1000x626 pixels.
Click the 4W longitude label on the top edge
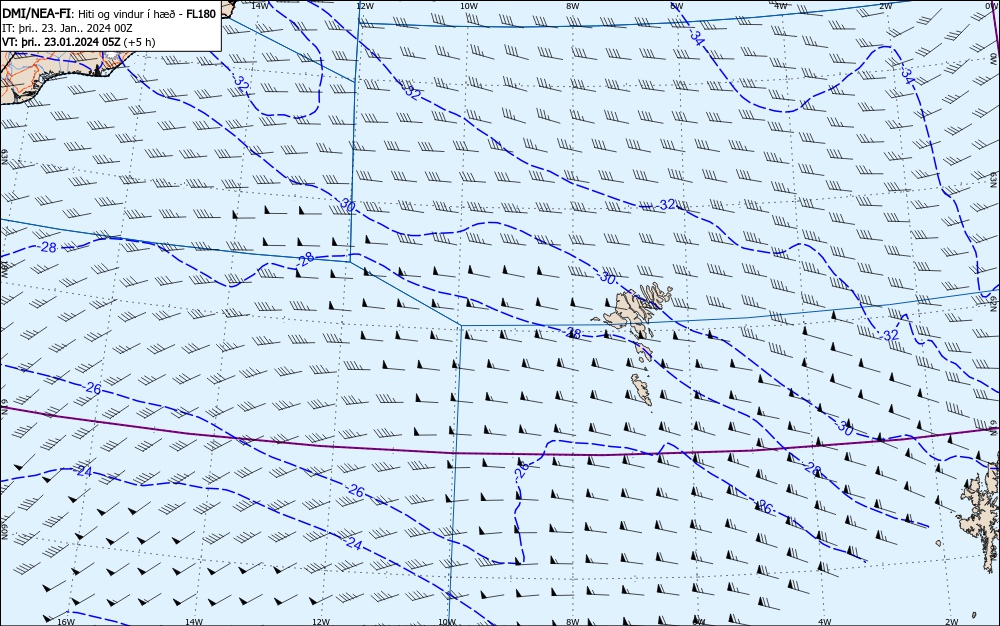coord(781,6)
